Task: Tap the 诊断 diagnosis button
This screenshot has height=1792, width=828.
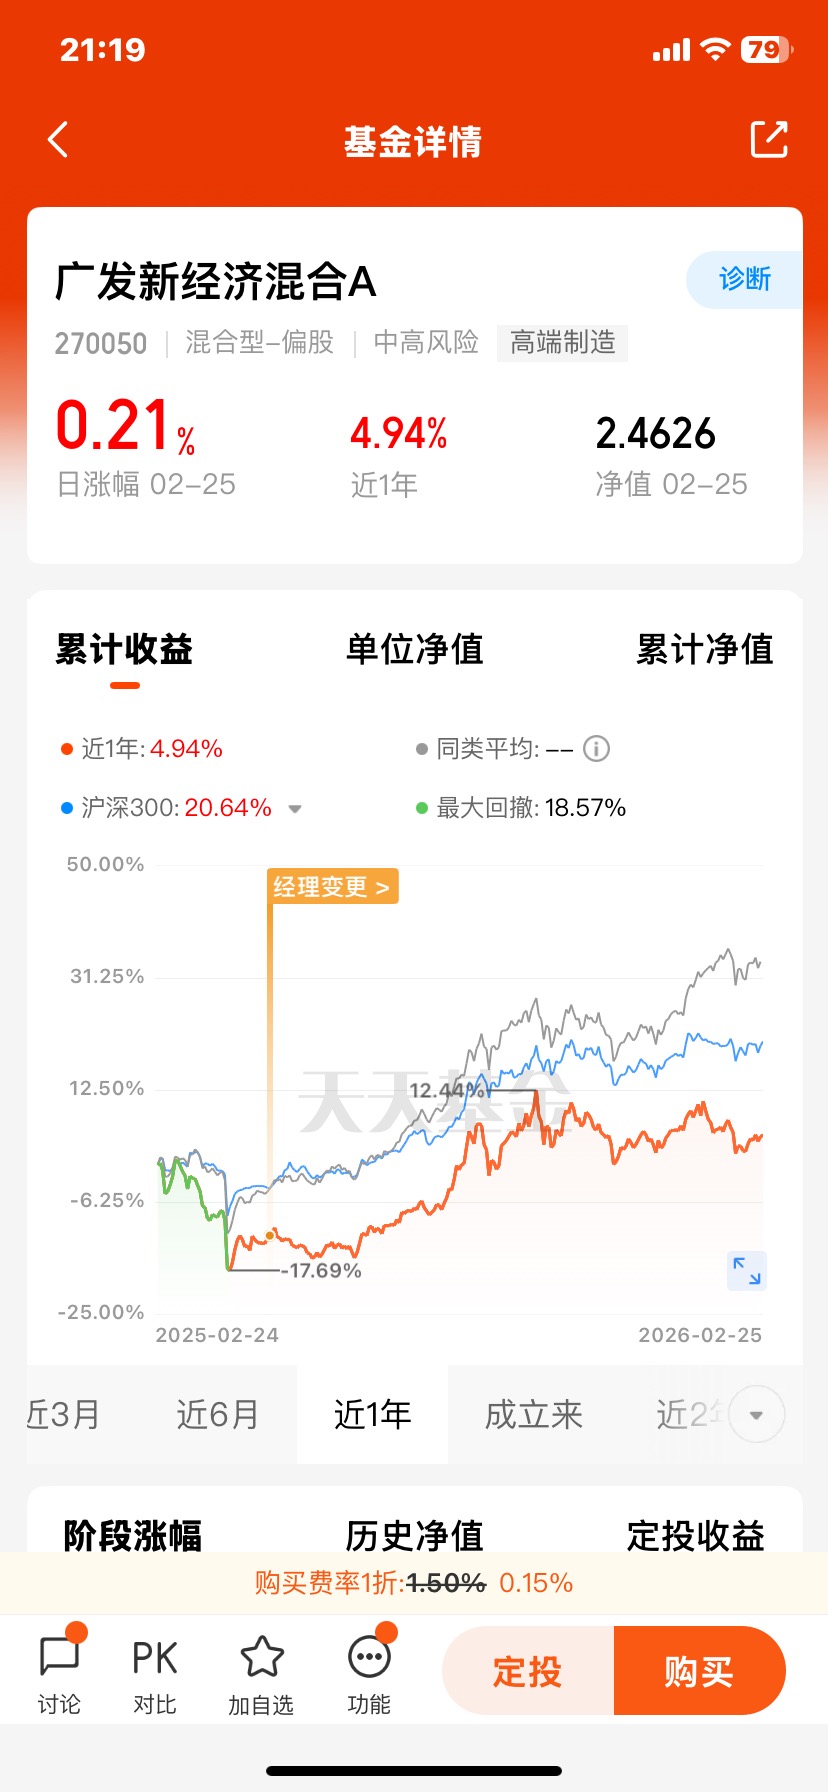Action: 745,280
